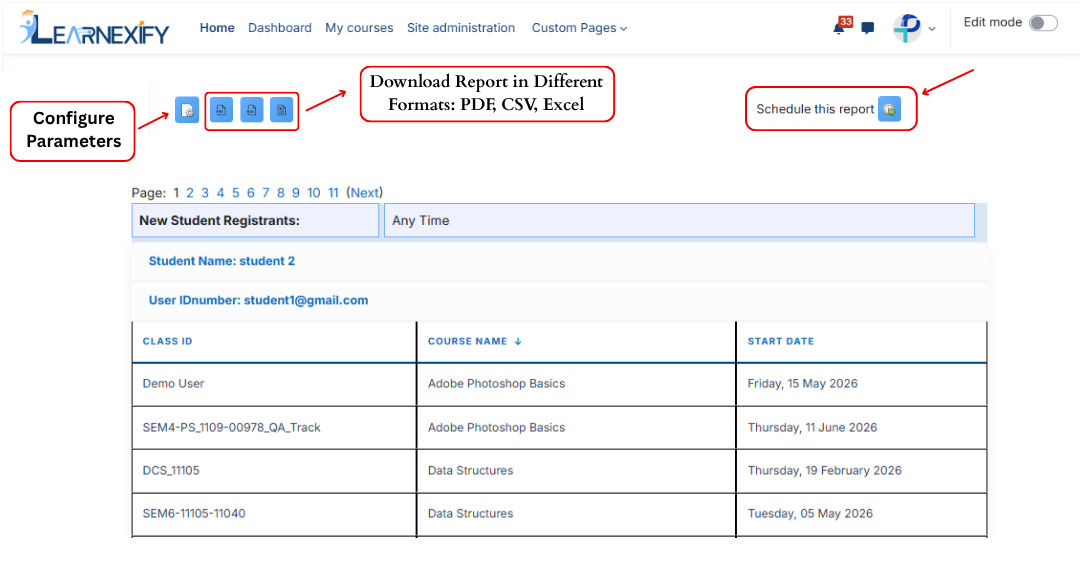Download the report as PDF
The height and width of the screenshot is (566, 1080).
[221, 109]
